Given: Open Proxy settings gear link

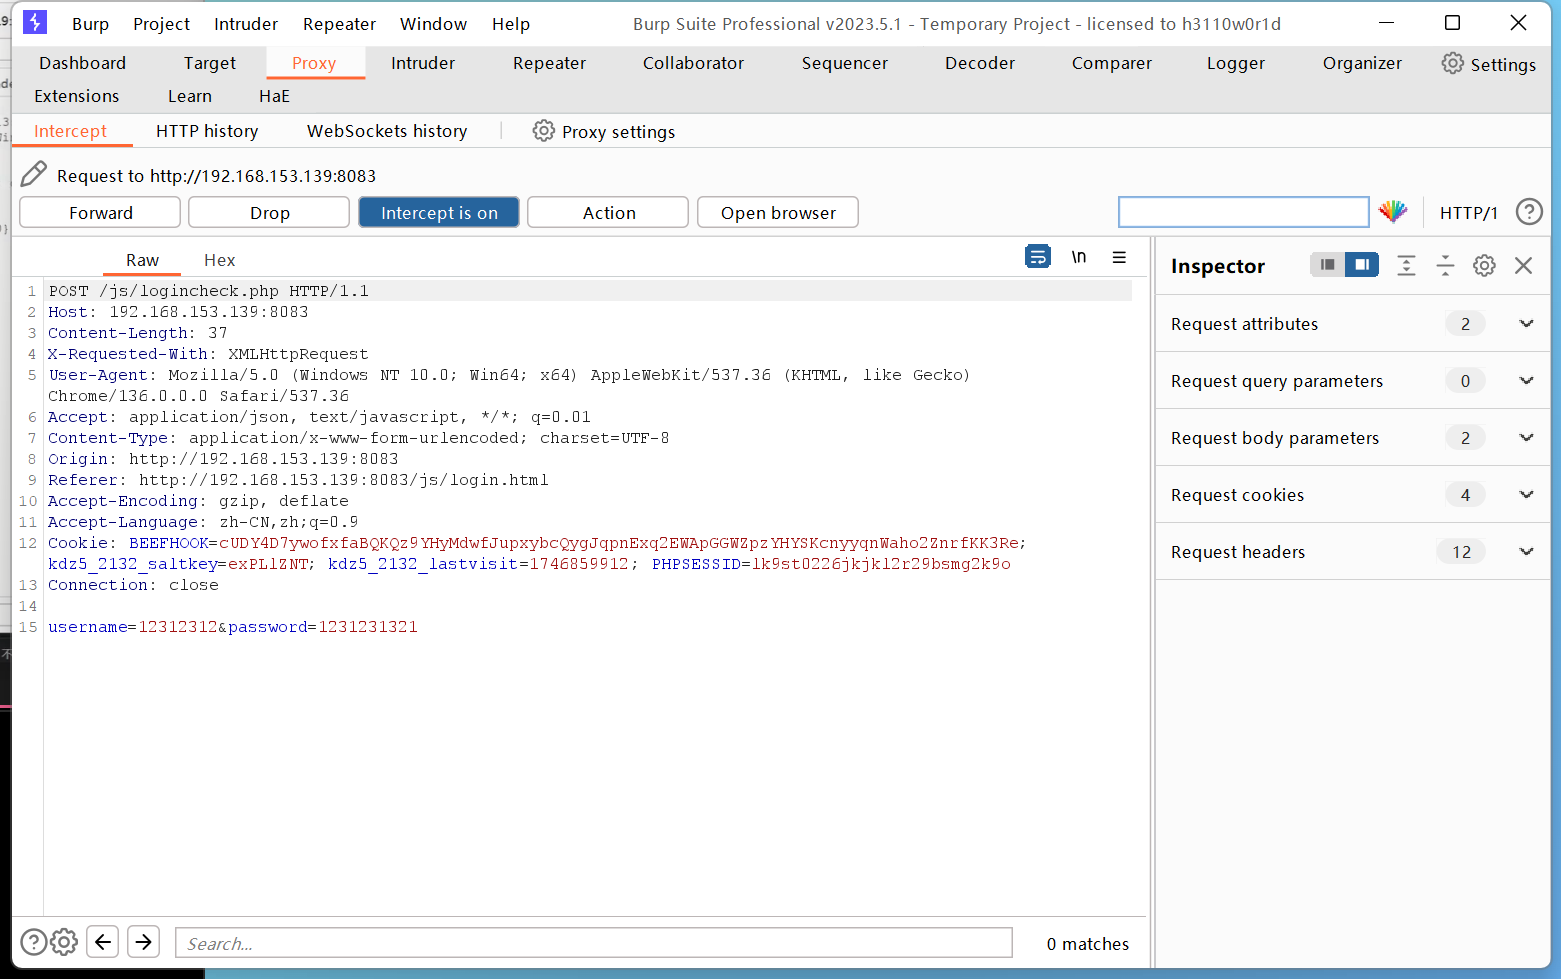Looking at the screenshot, I should coord(603,131).
